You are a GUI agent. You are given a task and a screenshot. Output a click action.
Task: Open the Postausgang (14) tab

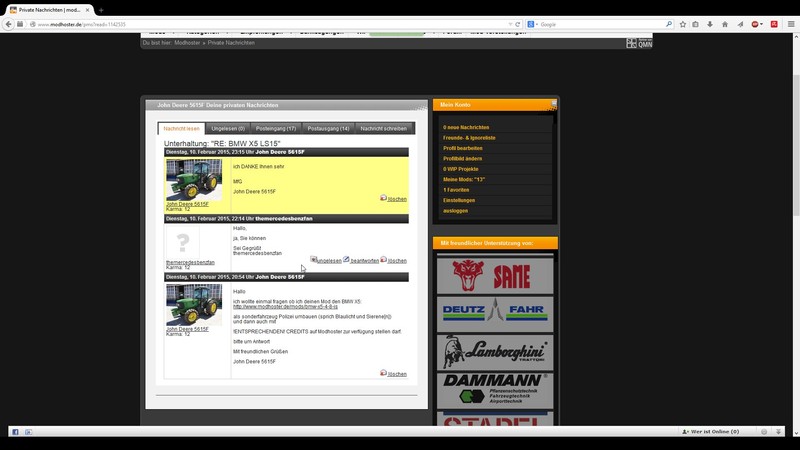[x=328, y=128]
